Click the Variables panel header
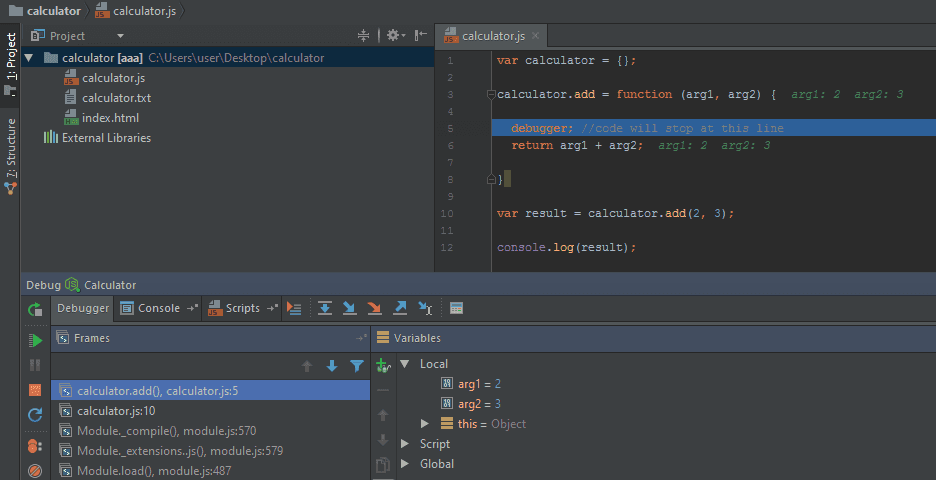The height and width of the screenshot is (480, 936). tap(654, 338)
